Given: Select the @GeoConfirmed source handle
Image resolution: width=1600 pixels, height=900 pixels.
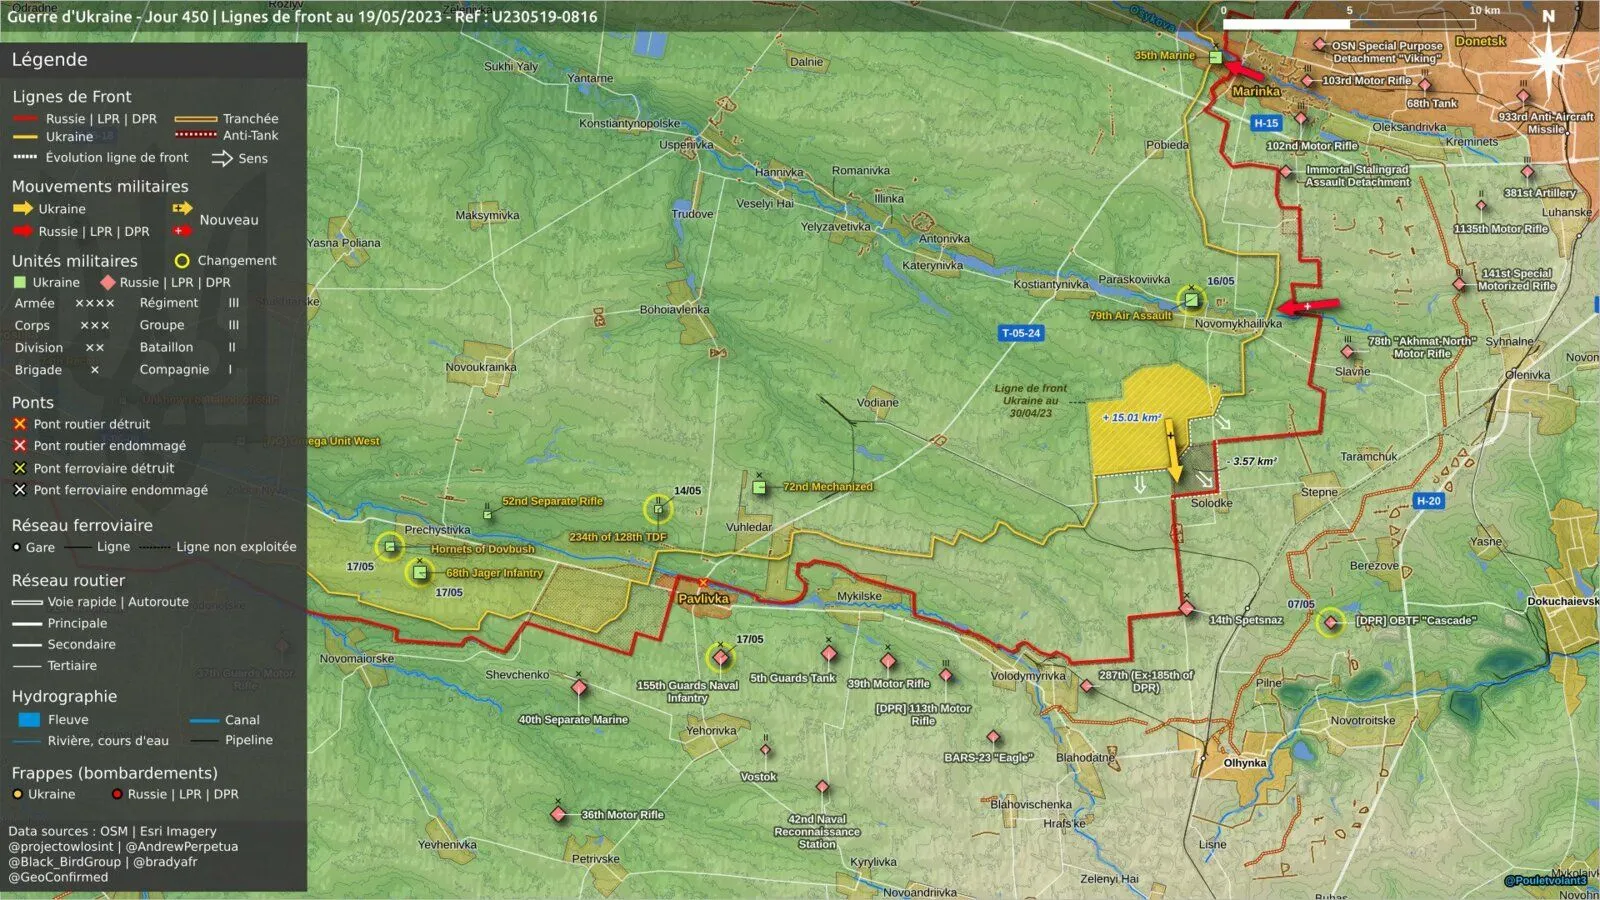Looking at the screenshot, I should 58,877.
